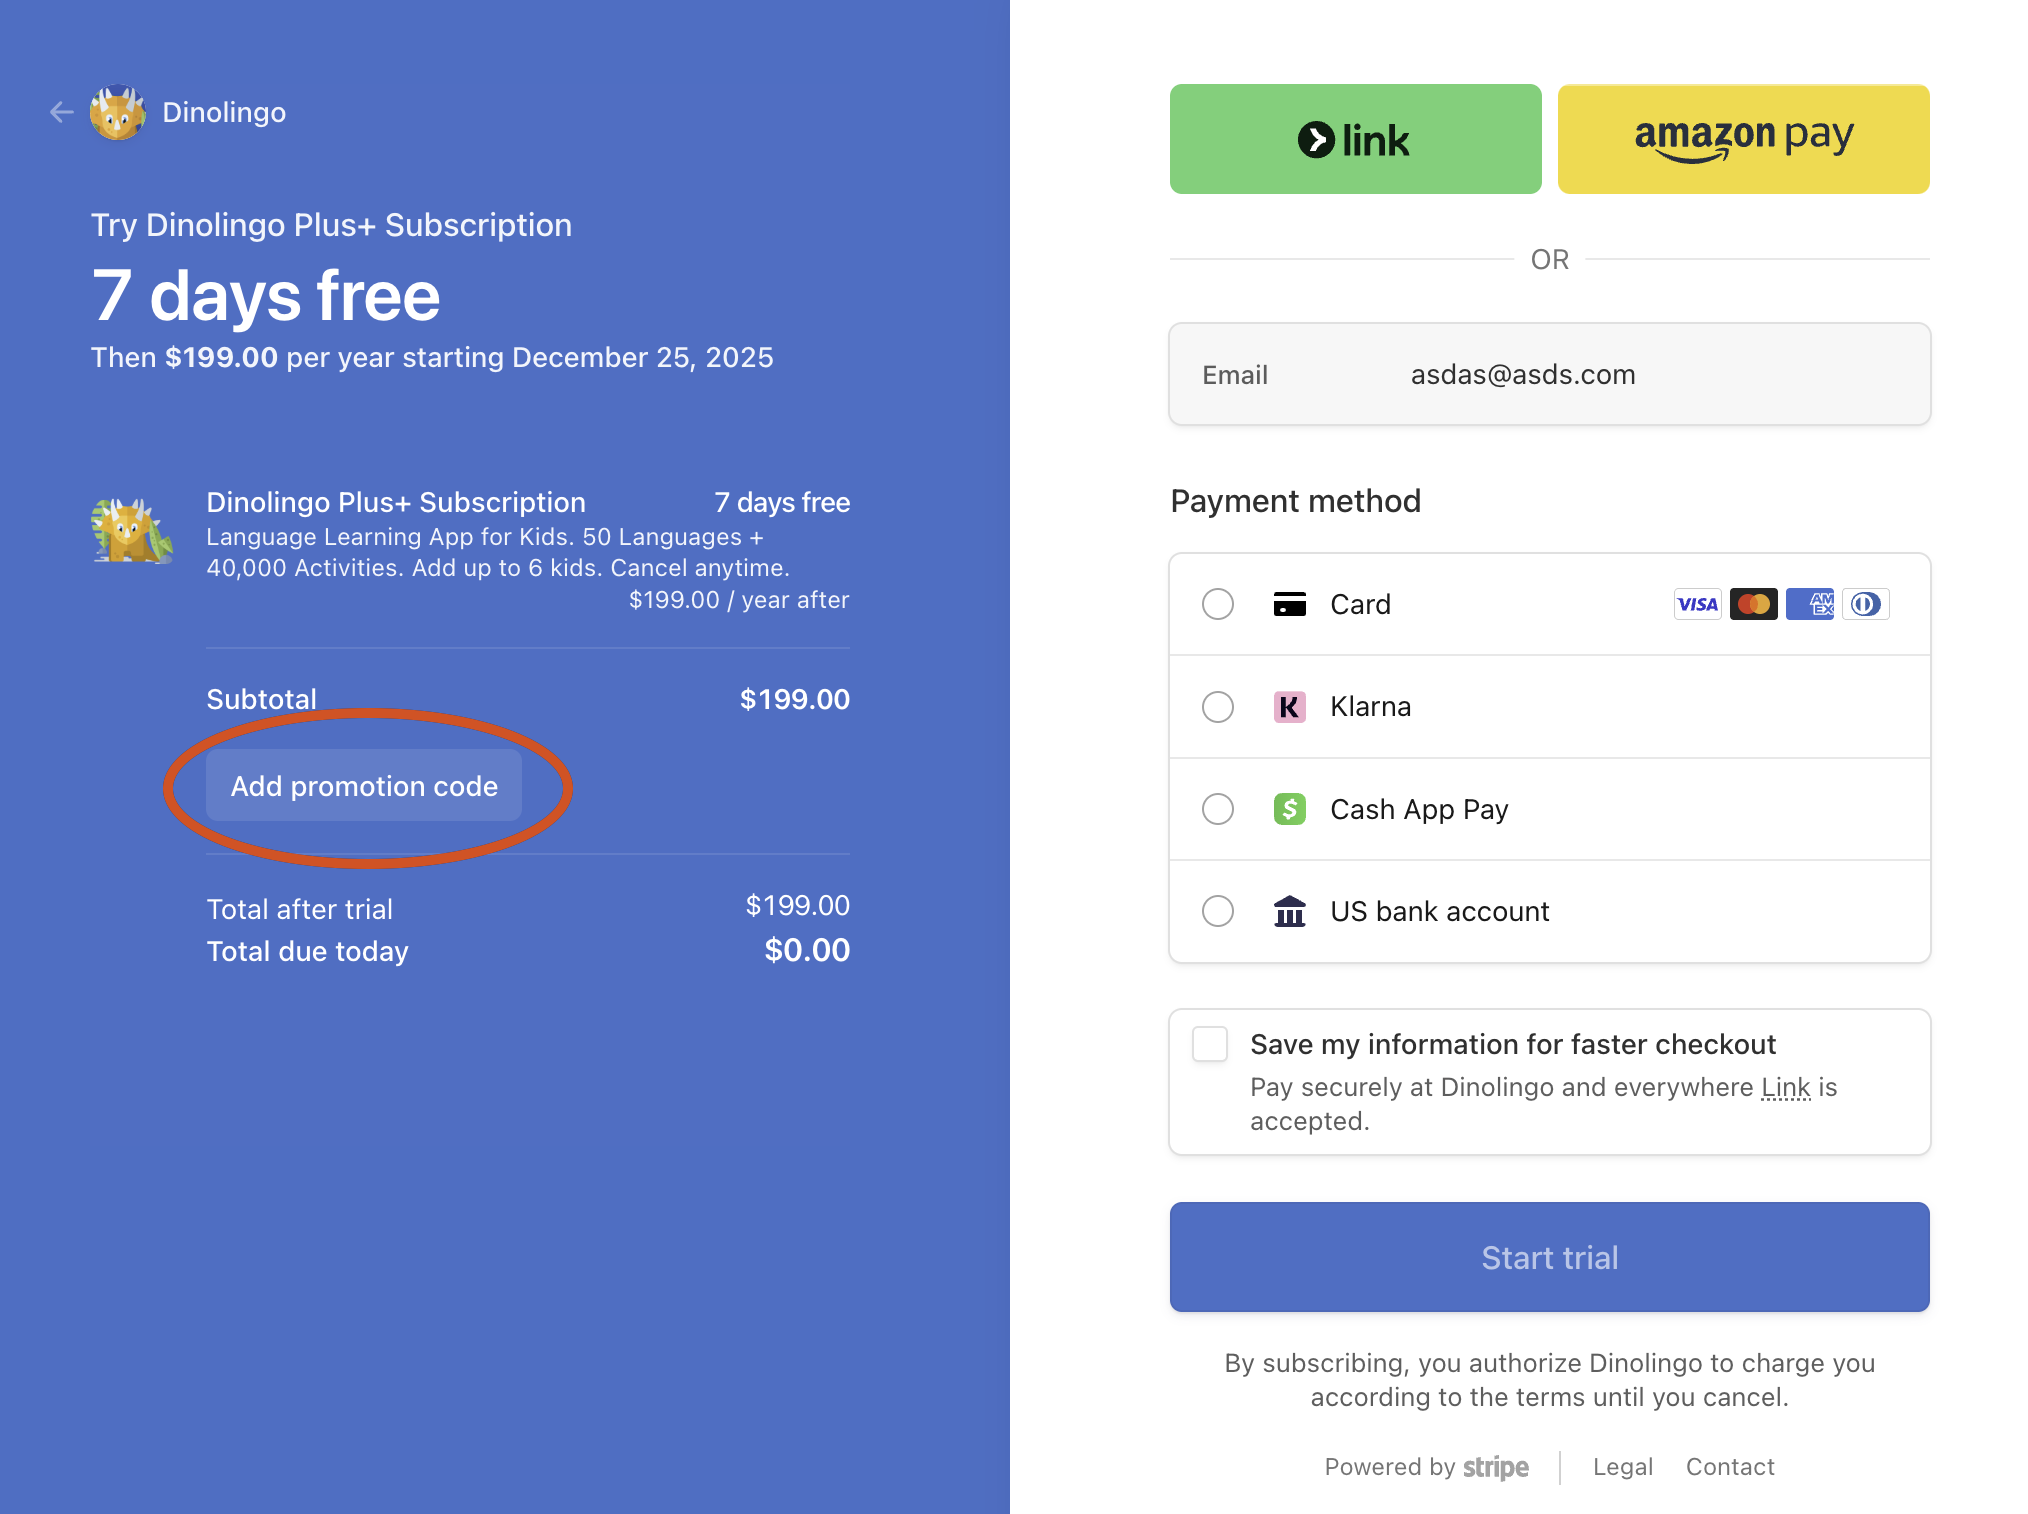Click the US bank building icon
The image size is (2028, 1514).
tap(1289, 911)
